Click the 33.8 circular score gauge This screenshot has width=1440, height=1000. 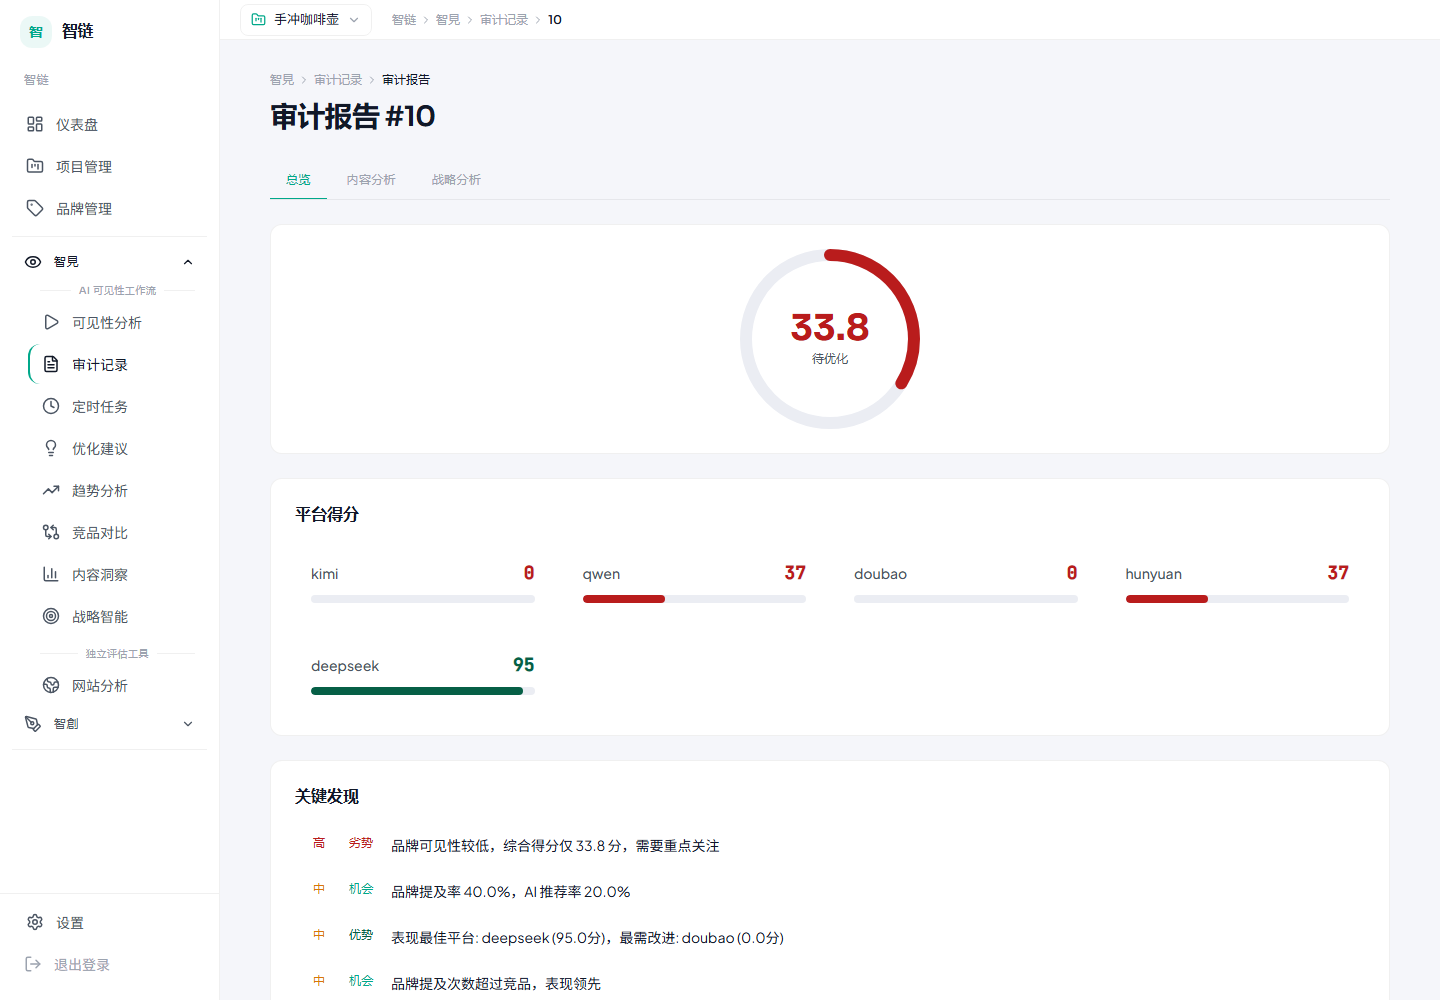(x=830, y=339)
